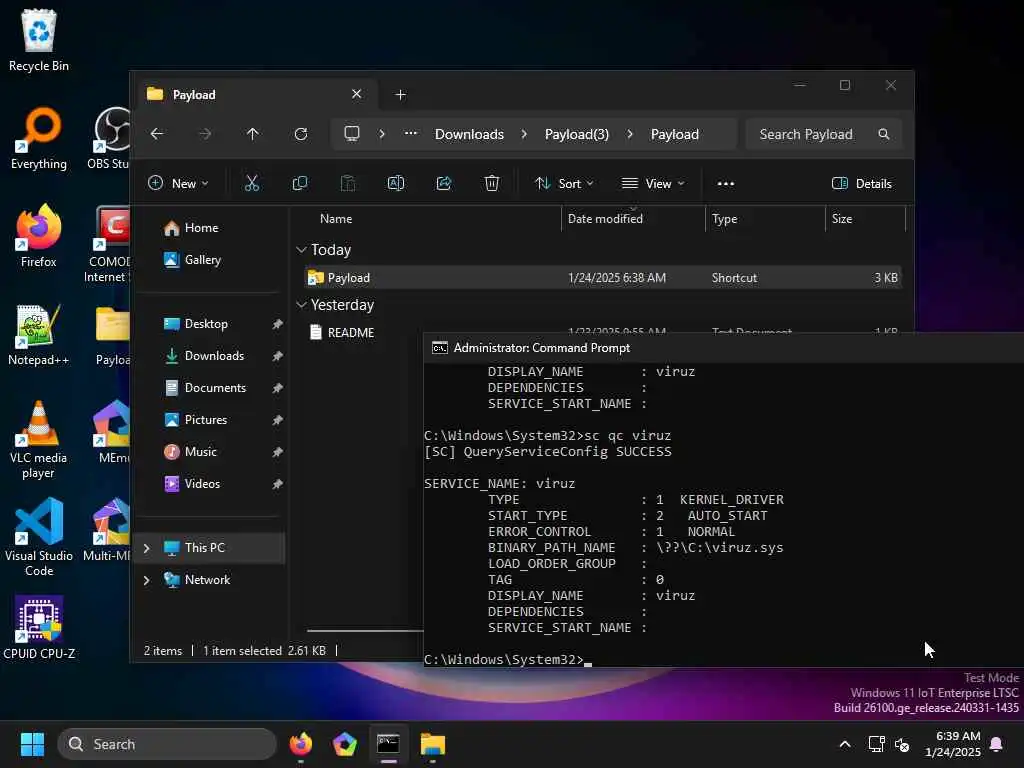
Task: Click the Rename icon in Explorer toolbar
Action: [x=396, y=184]
